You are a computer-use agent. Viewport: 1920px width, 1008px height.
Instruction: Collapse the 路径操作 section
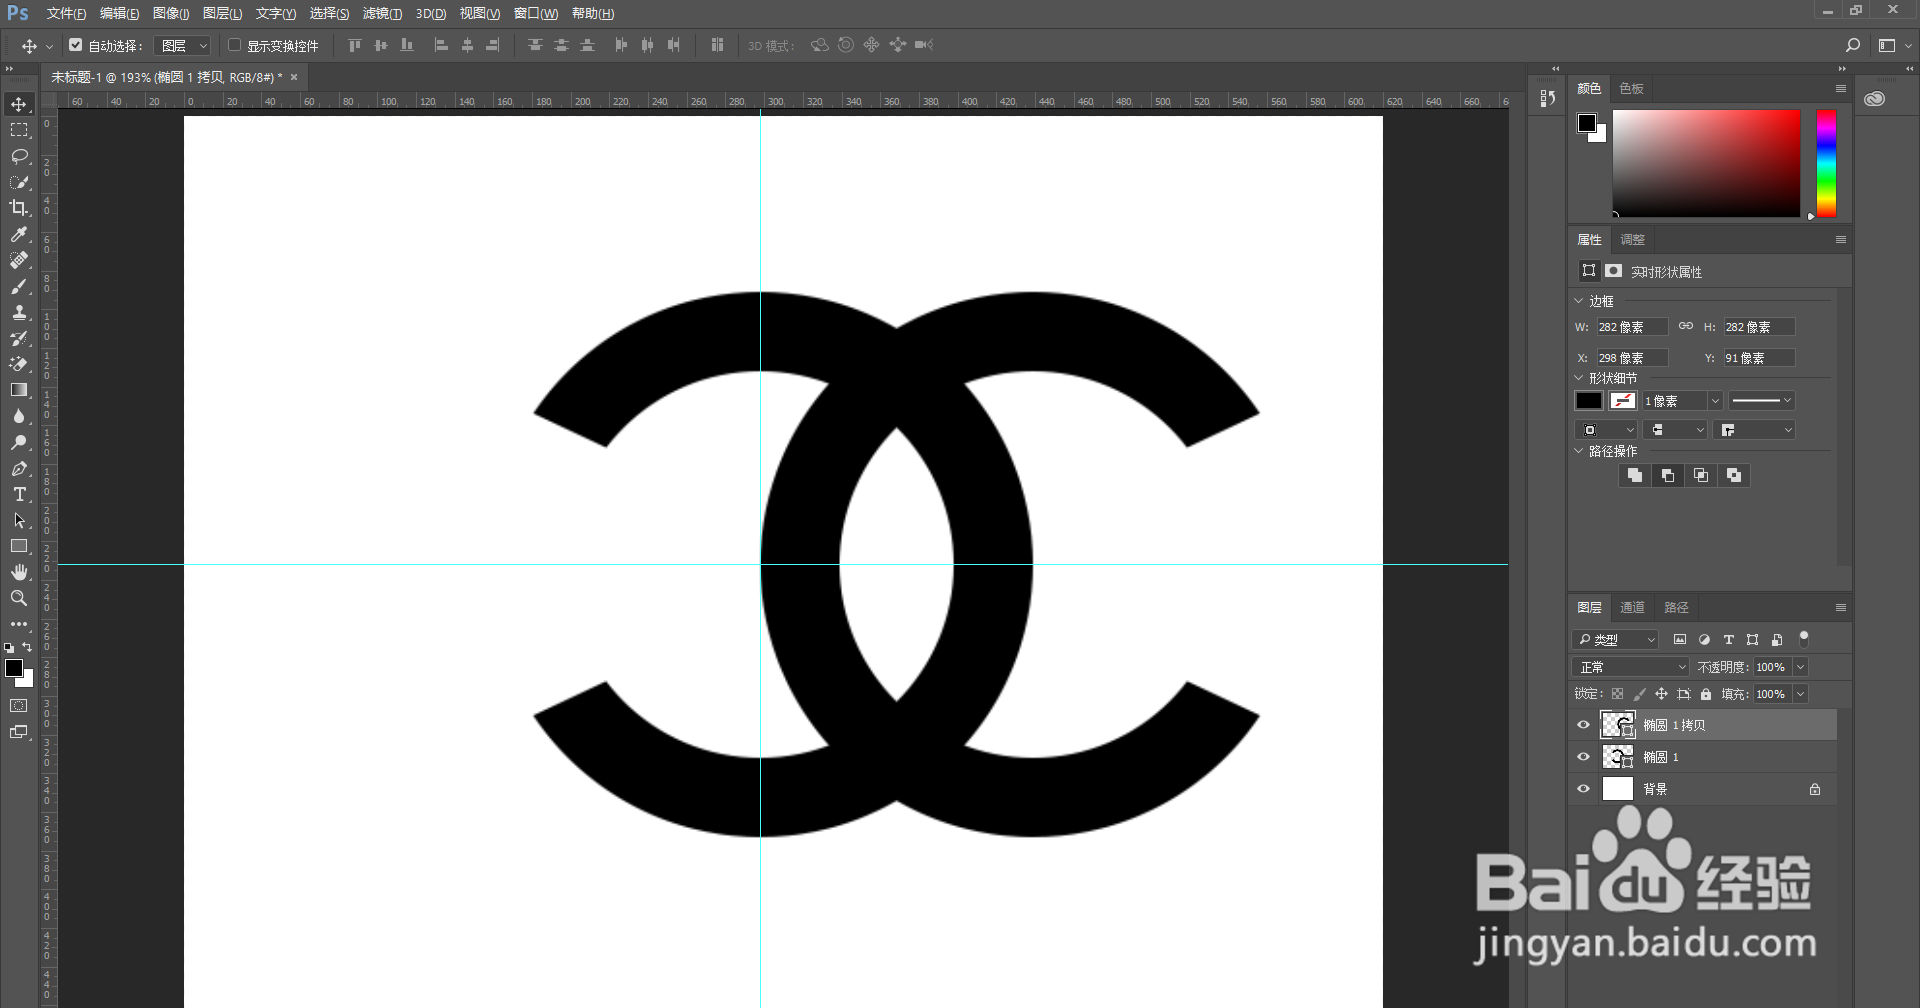coord(1579,450)
